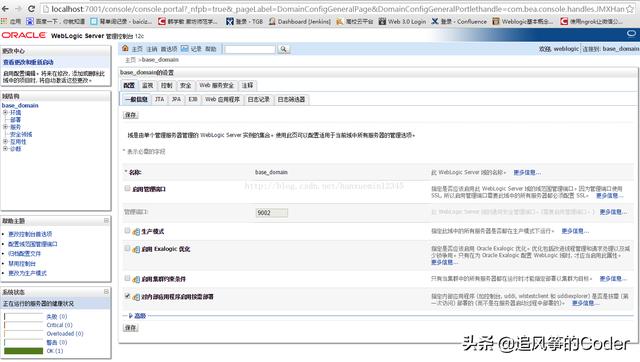The image size is (640, 362).
Task: Open the ngrok bookmark
Action: [x=591, y=21]
